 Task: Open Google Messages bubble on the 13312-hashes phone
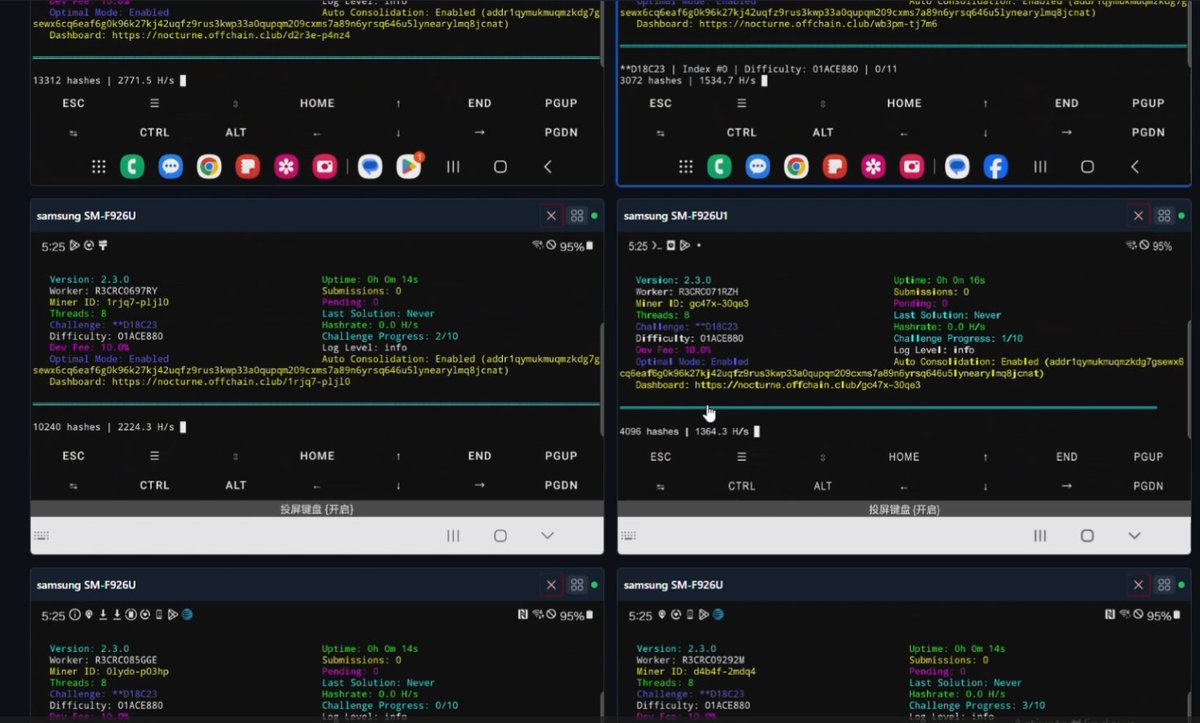[x=370, y=167]
